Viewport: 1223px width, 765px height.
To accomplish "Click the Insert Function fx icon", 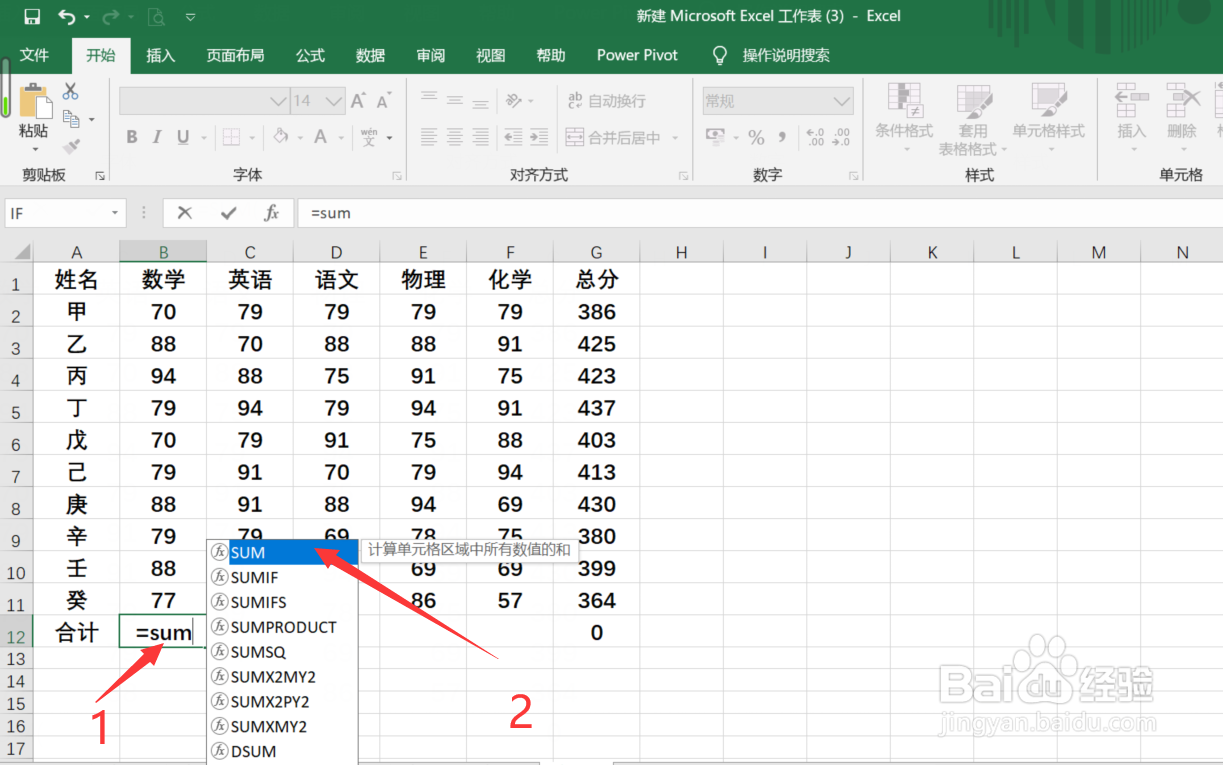I will point(271,213).
